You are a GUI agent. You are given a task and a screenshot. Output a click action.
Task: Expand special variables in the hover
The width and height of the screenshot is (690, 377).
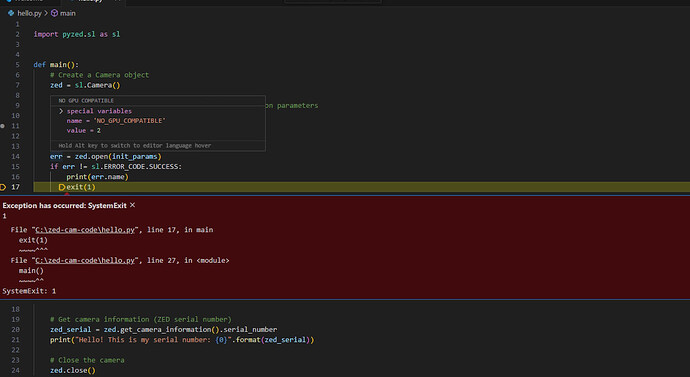[61, 111]
